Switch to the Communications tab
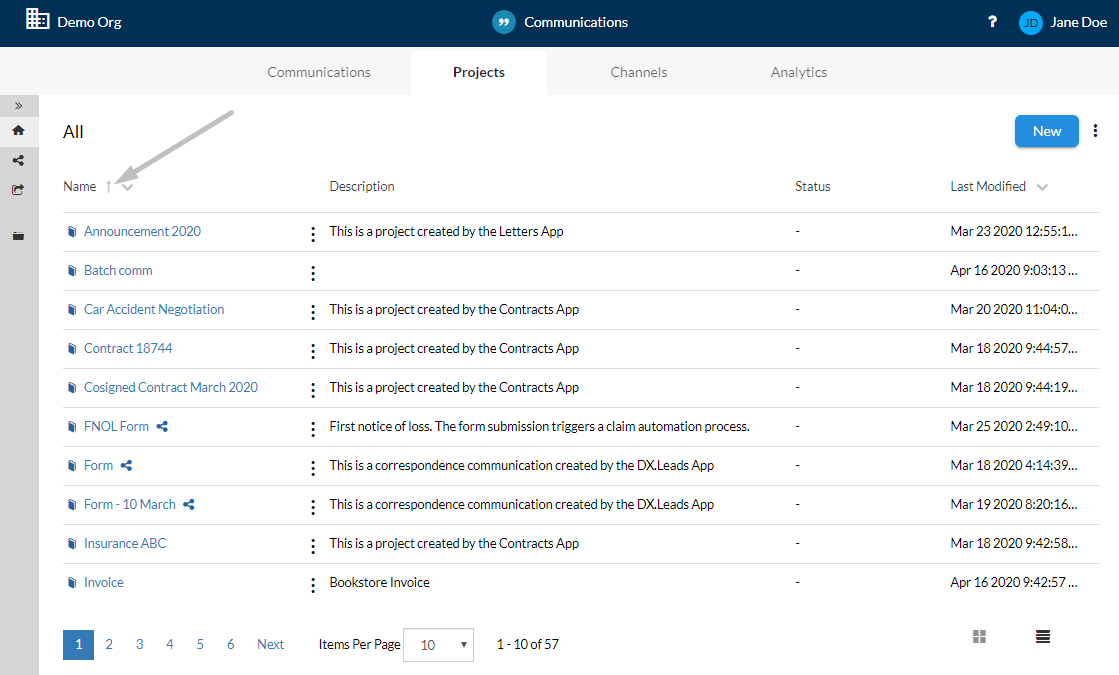Image resolution: width=1119 pixels, height=675 pixels. (x=319, y=72)
